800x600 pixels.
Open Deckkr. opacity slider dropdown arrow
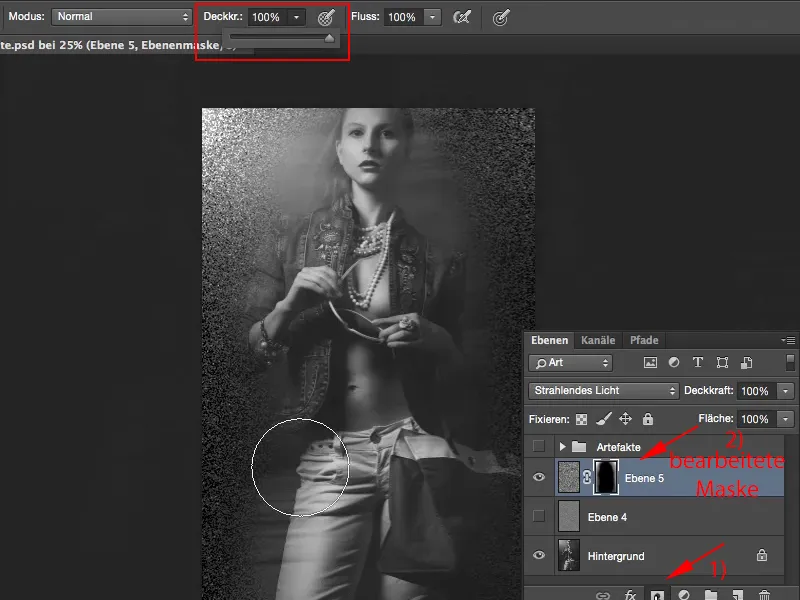[x=296, y=17]
